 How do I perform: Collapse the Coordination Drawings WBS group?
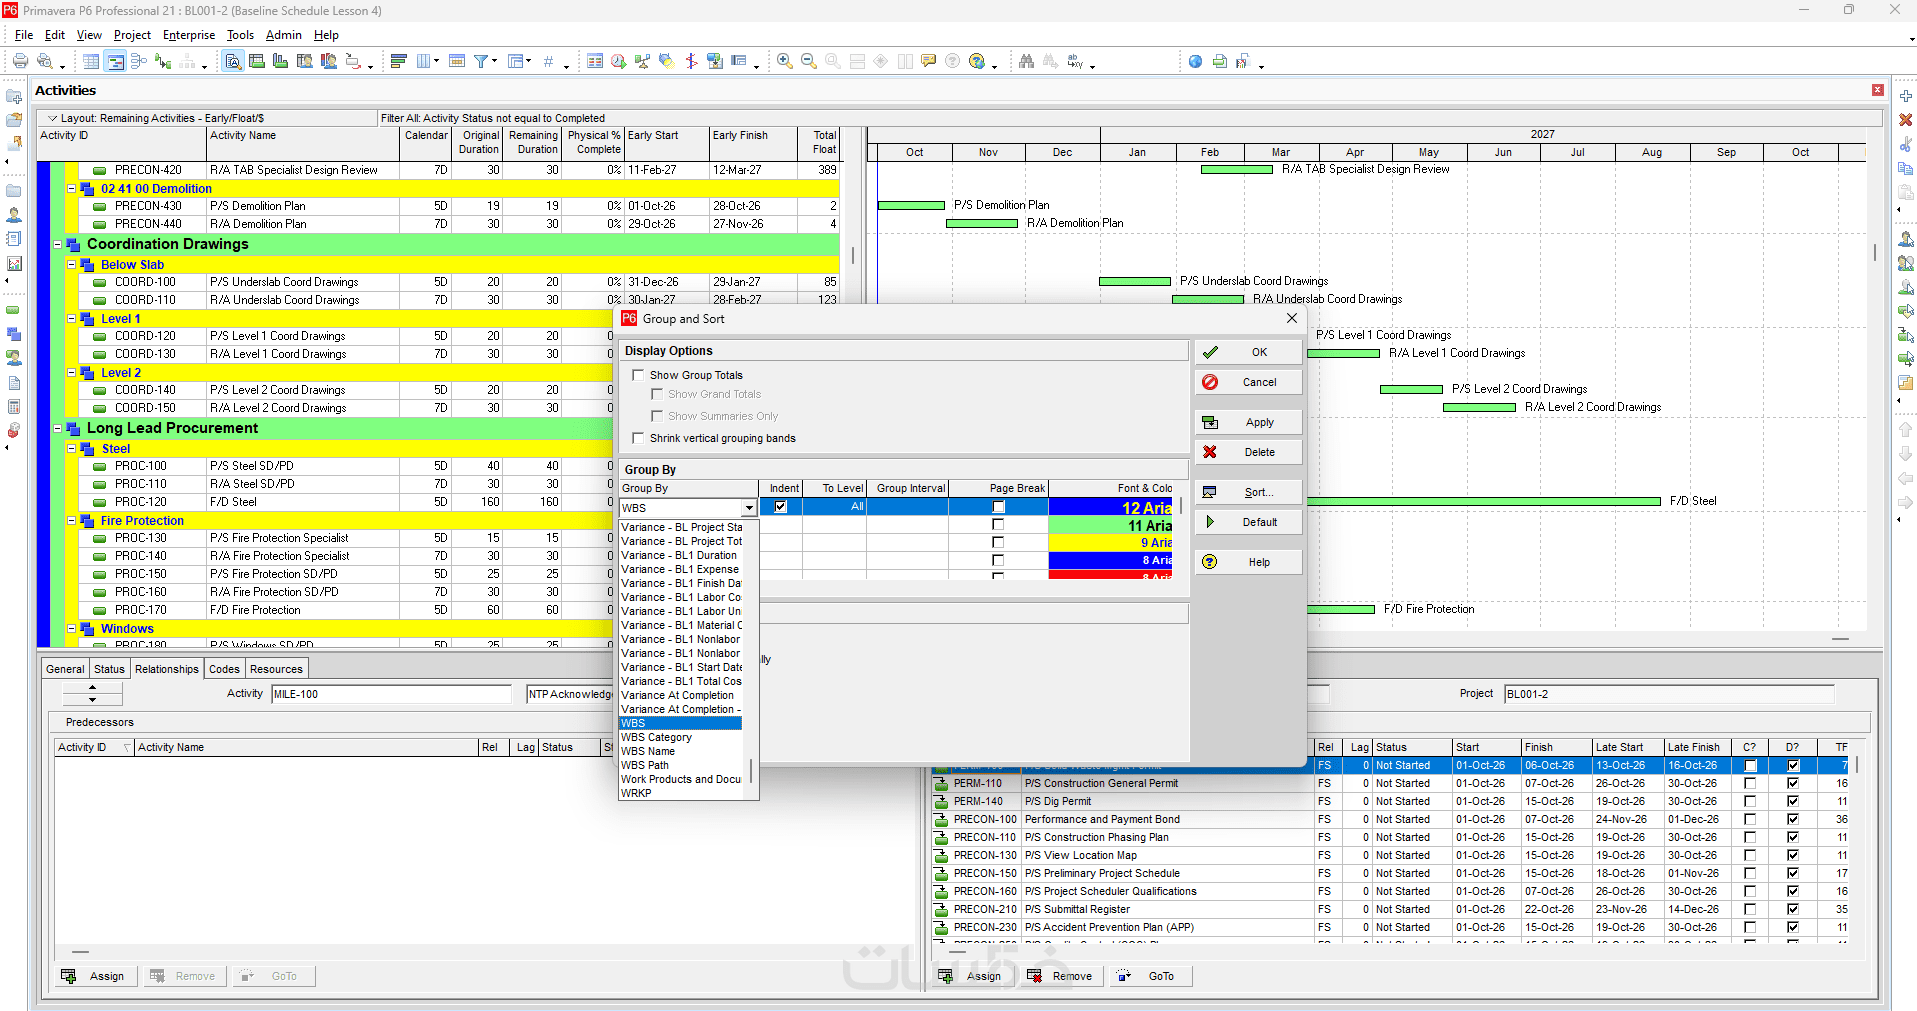coord(58,244)
